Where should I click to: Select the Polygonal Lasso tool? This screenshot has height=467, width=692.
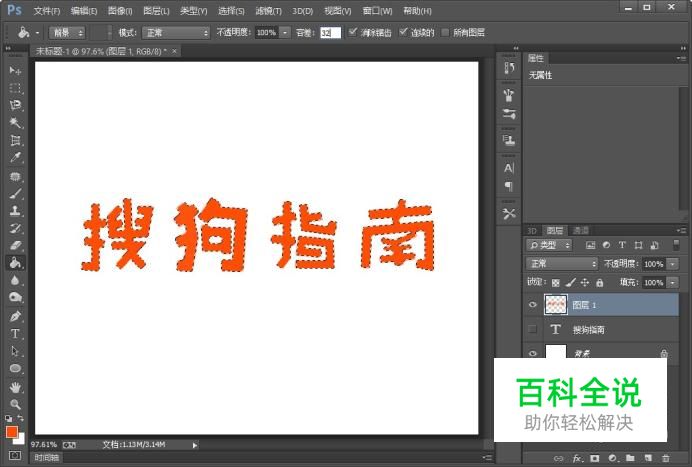point(15,105)
